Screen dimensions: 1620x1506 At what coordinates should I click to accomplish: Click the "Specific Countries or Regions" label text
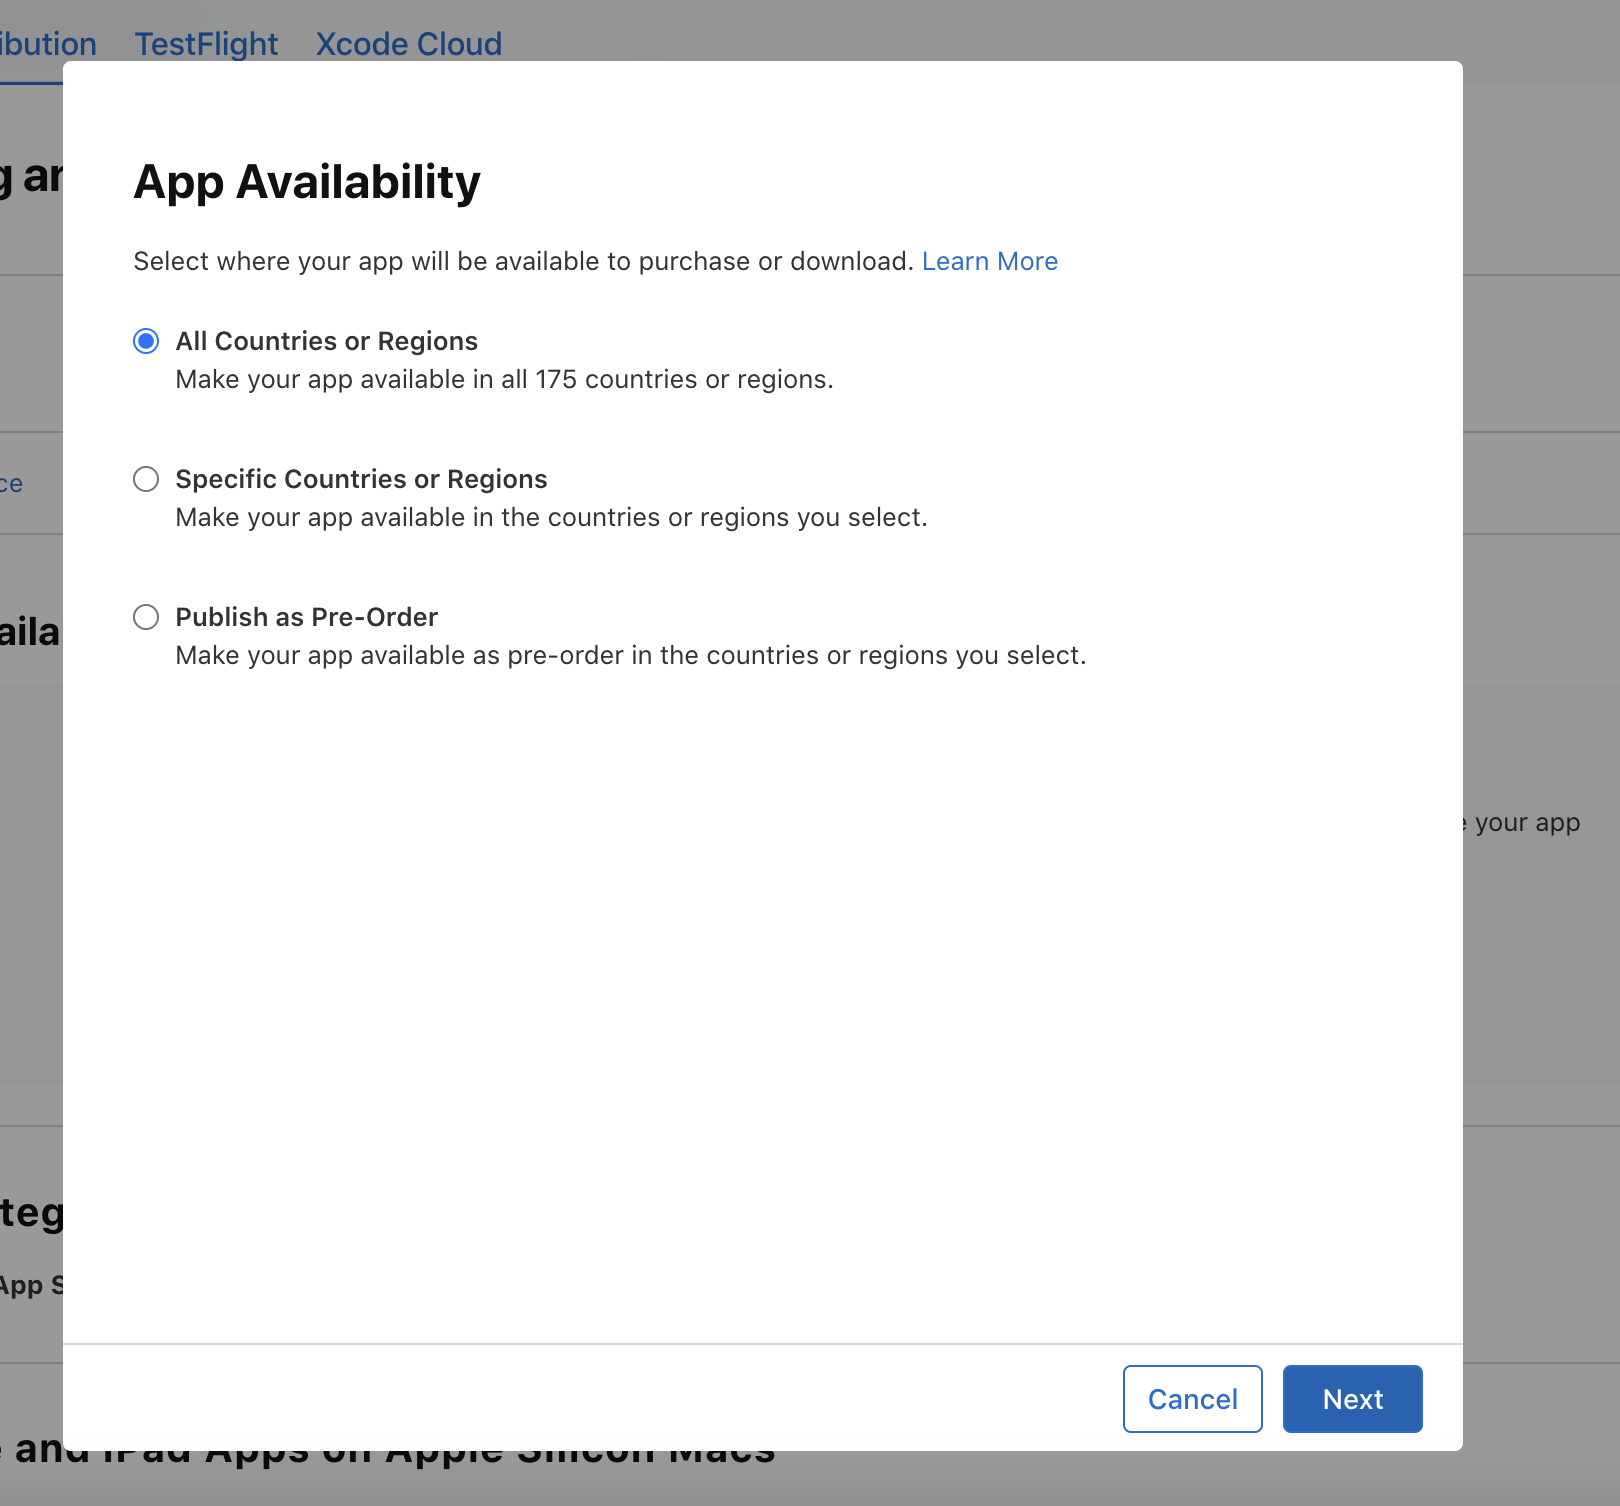(361, 479)
